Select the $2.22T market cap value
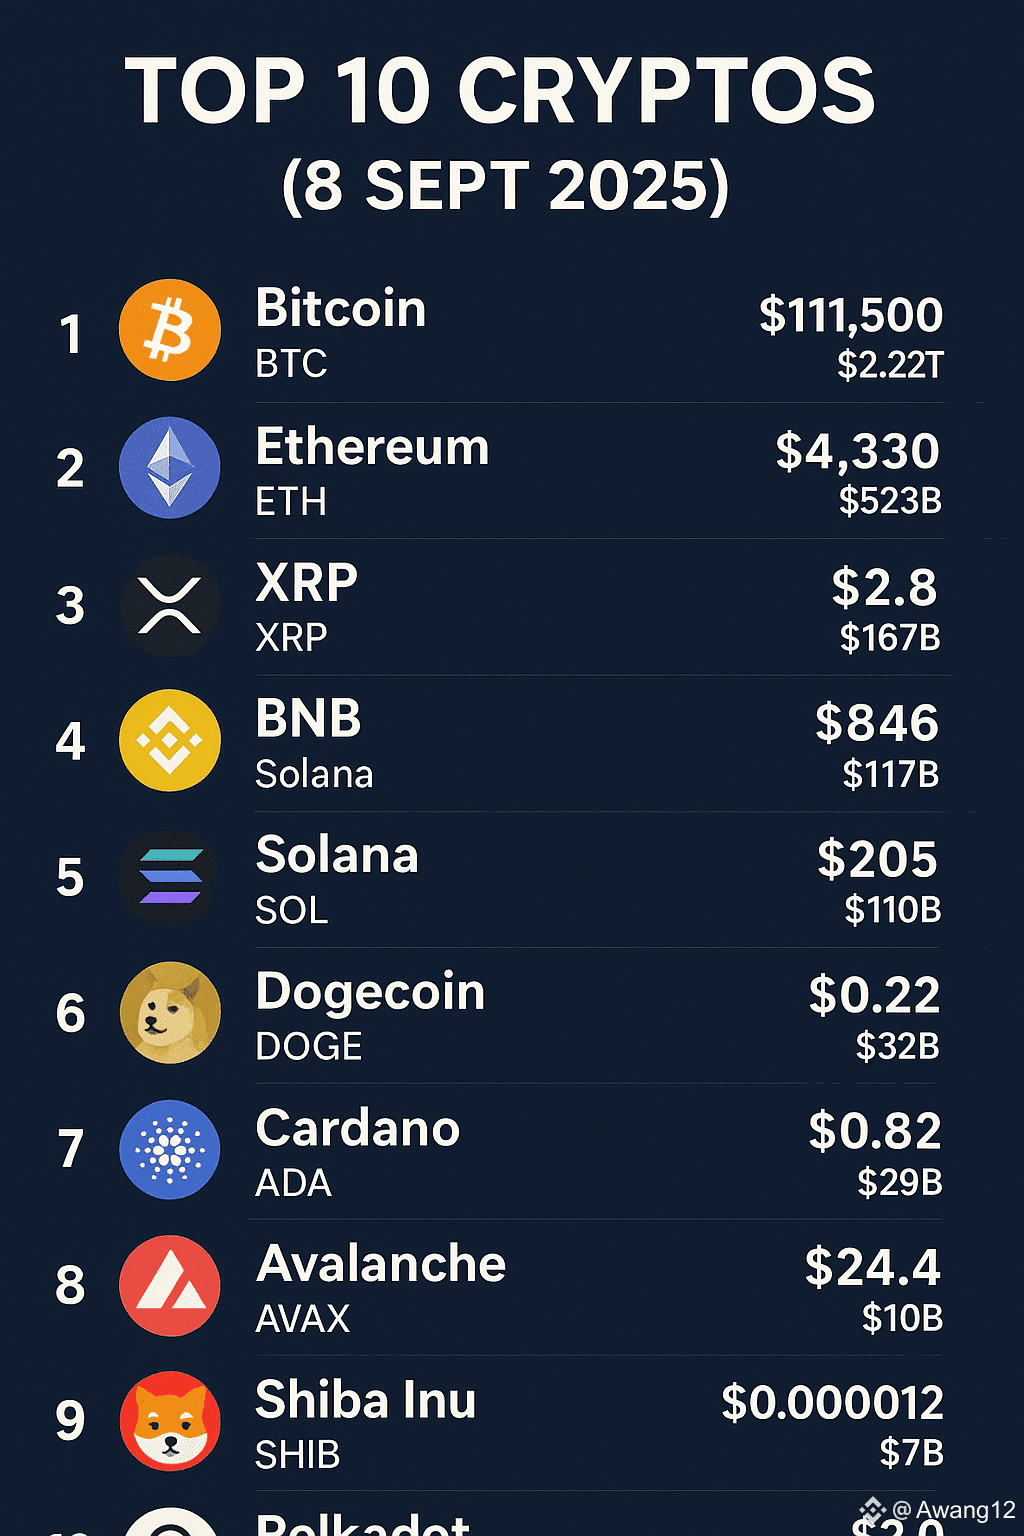The width and height of the screenshot is (1024, 1536). (891, 365)
